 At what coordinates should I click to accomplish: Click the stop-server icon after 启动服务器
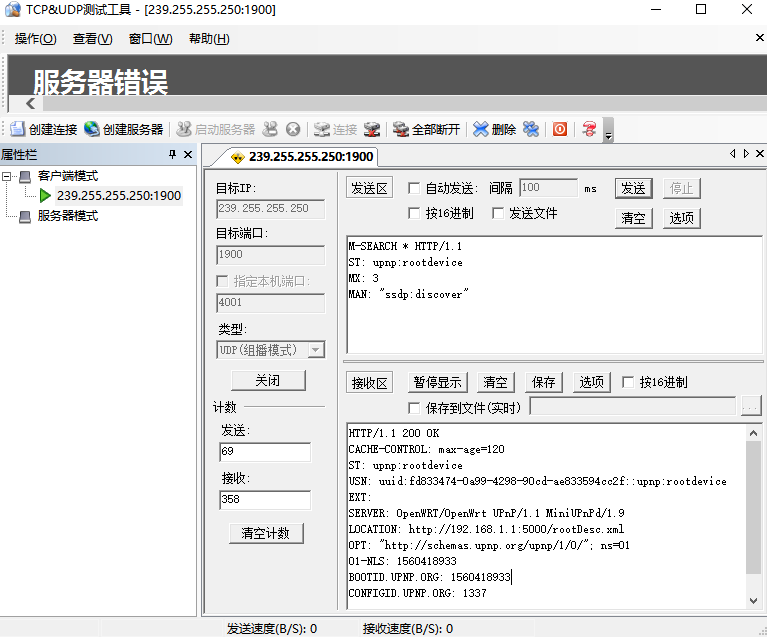click(270, 129)
